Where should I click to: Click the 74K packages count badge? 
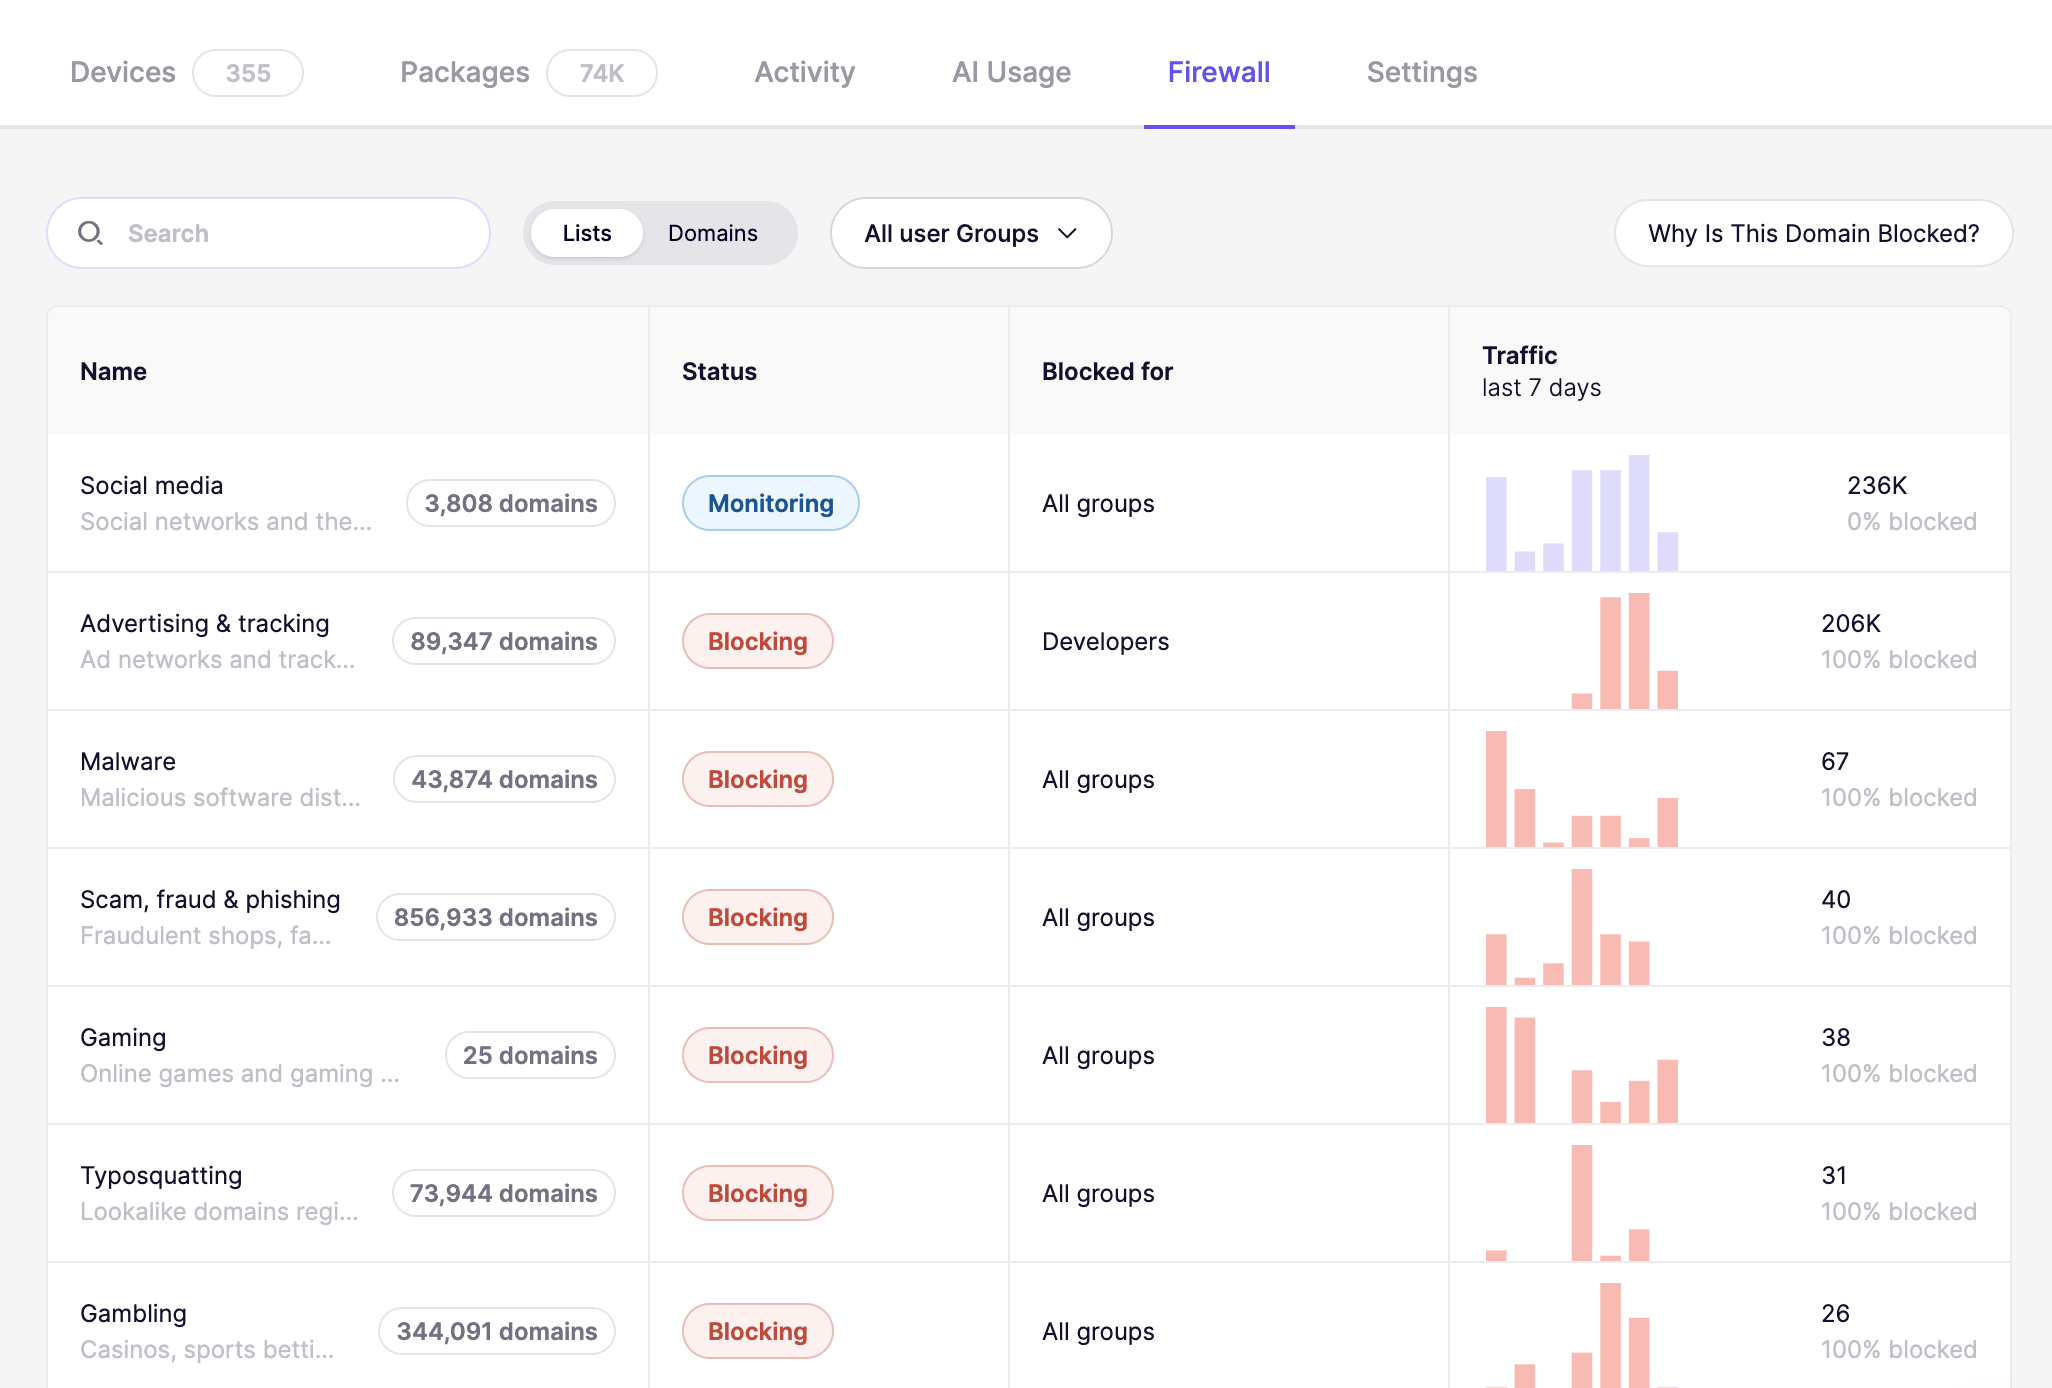pos(602,73)
